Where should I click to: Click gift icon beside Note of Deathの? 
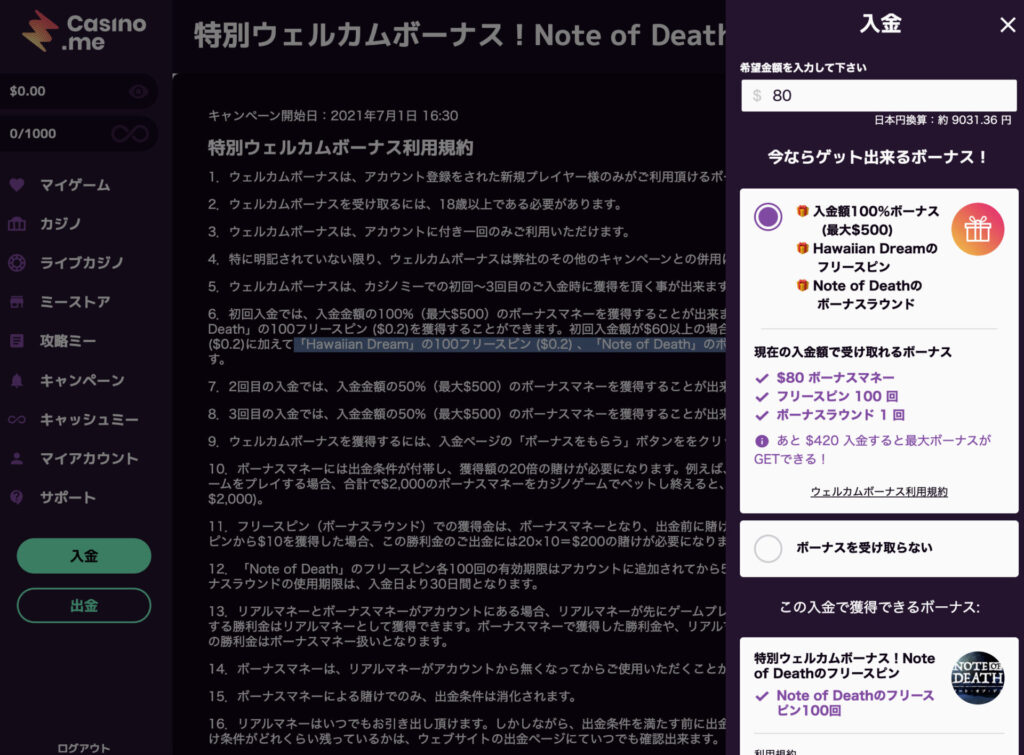[803, 285]
